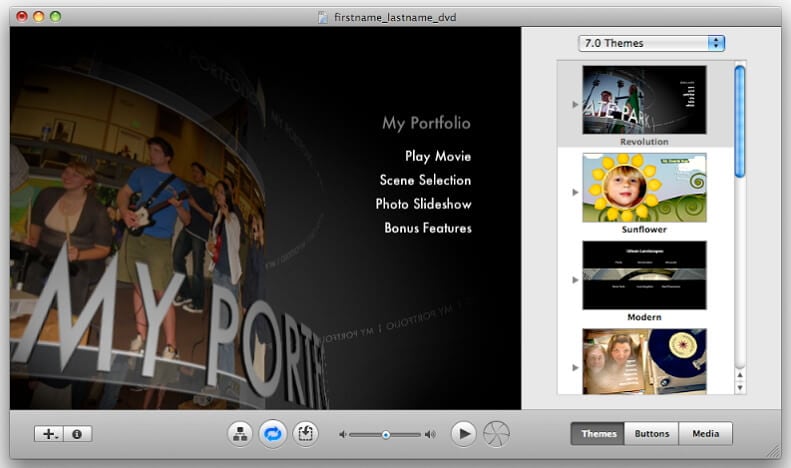The width and height of the screenshot is (791, 468).
Task: Click the Bonus Features menu button
Action: (x=428, y=228)
